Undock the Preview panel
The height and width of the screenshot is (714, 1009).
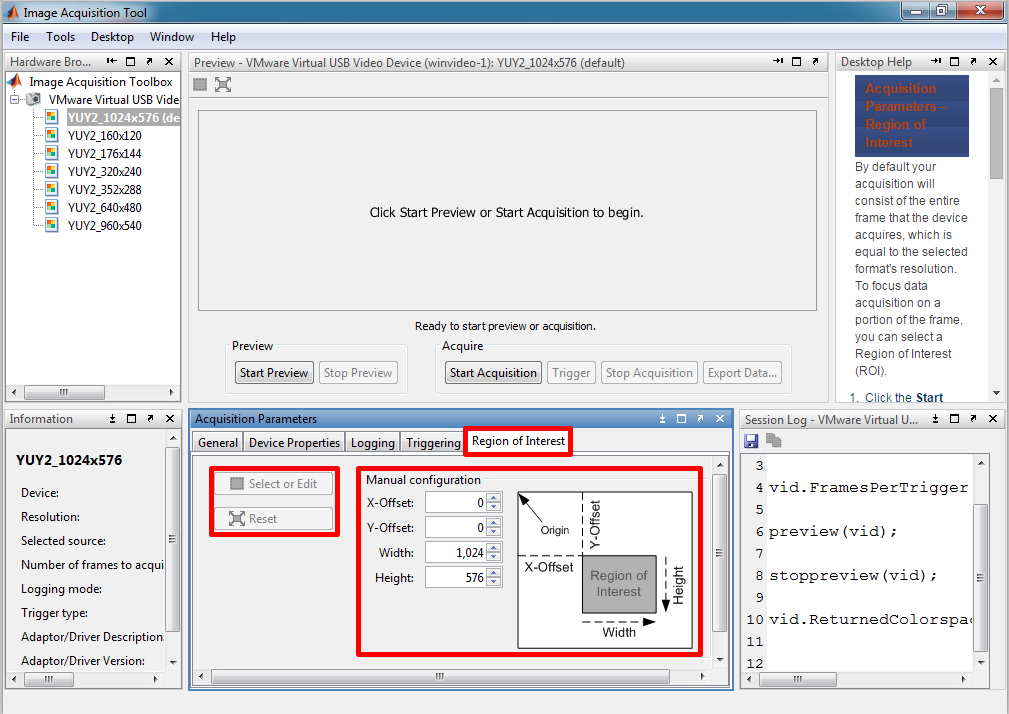(815, 61)
